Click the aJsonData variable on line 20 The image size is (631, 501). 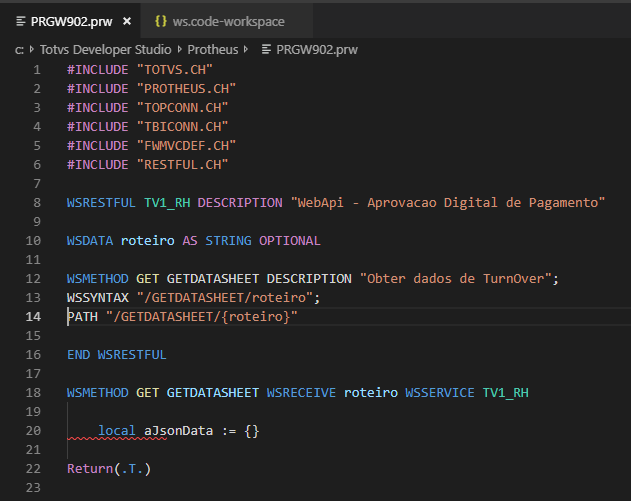[178, 431]
